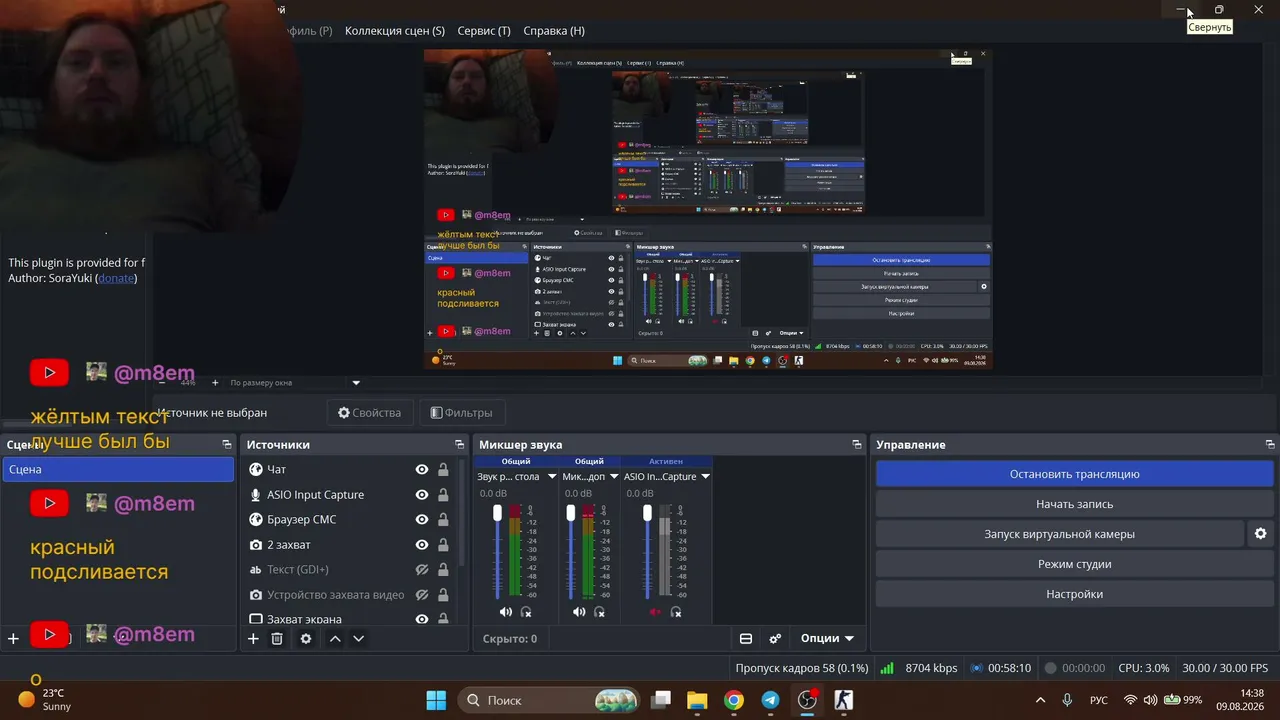
Task: Adjust the Мик...доп volume slider
Action: click(x=571, y=513)
